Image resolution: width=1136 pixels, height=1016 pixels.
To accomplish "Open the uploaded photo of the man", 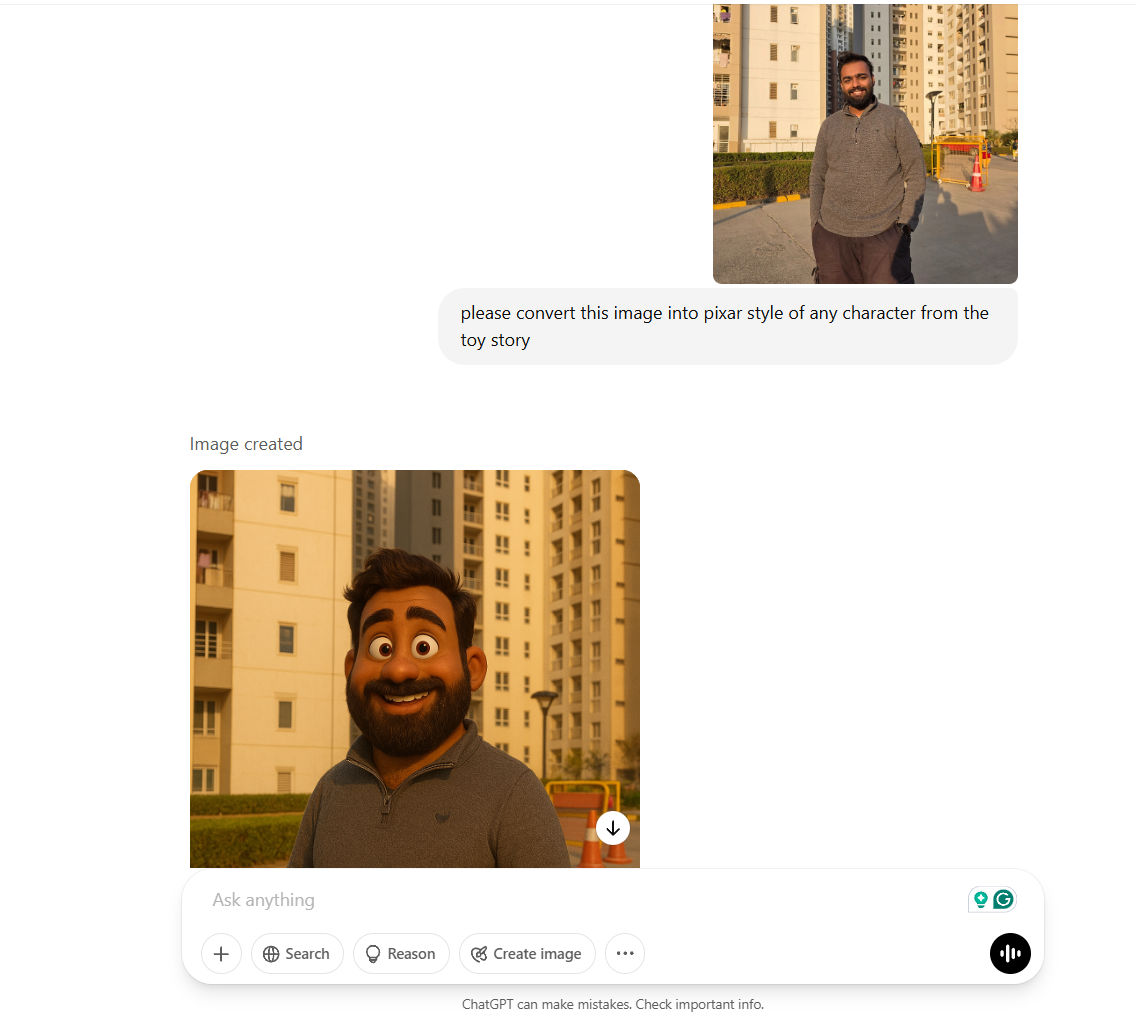I will (865, 143).
